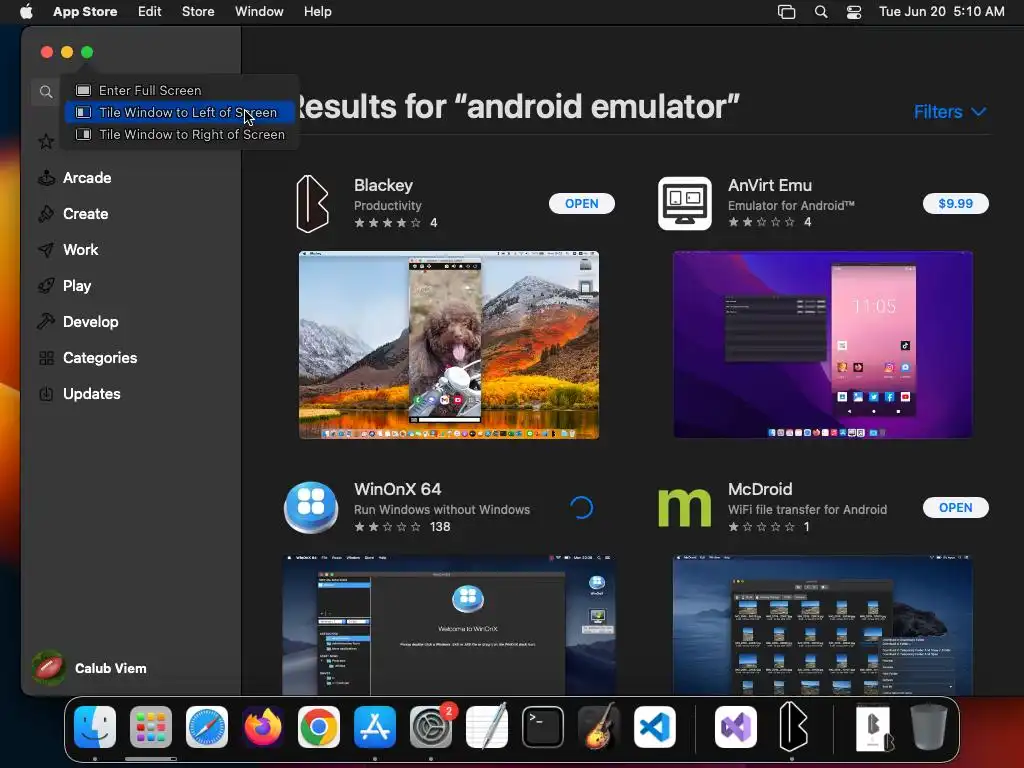Go to Categories section

(x=100, y=358)
